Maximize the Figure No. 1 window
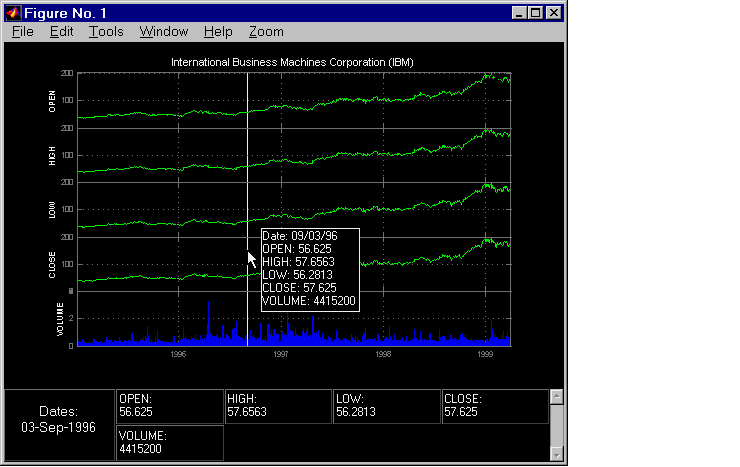 click(x=536, y=13)
